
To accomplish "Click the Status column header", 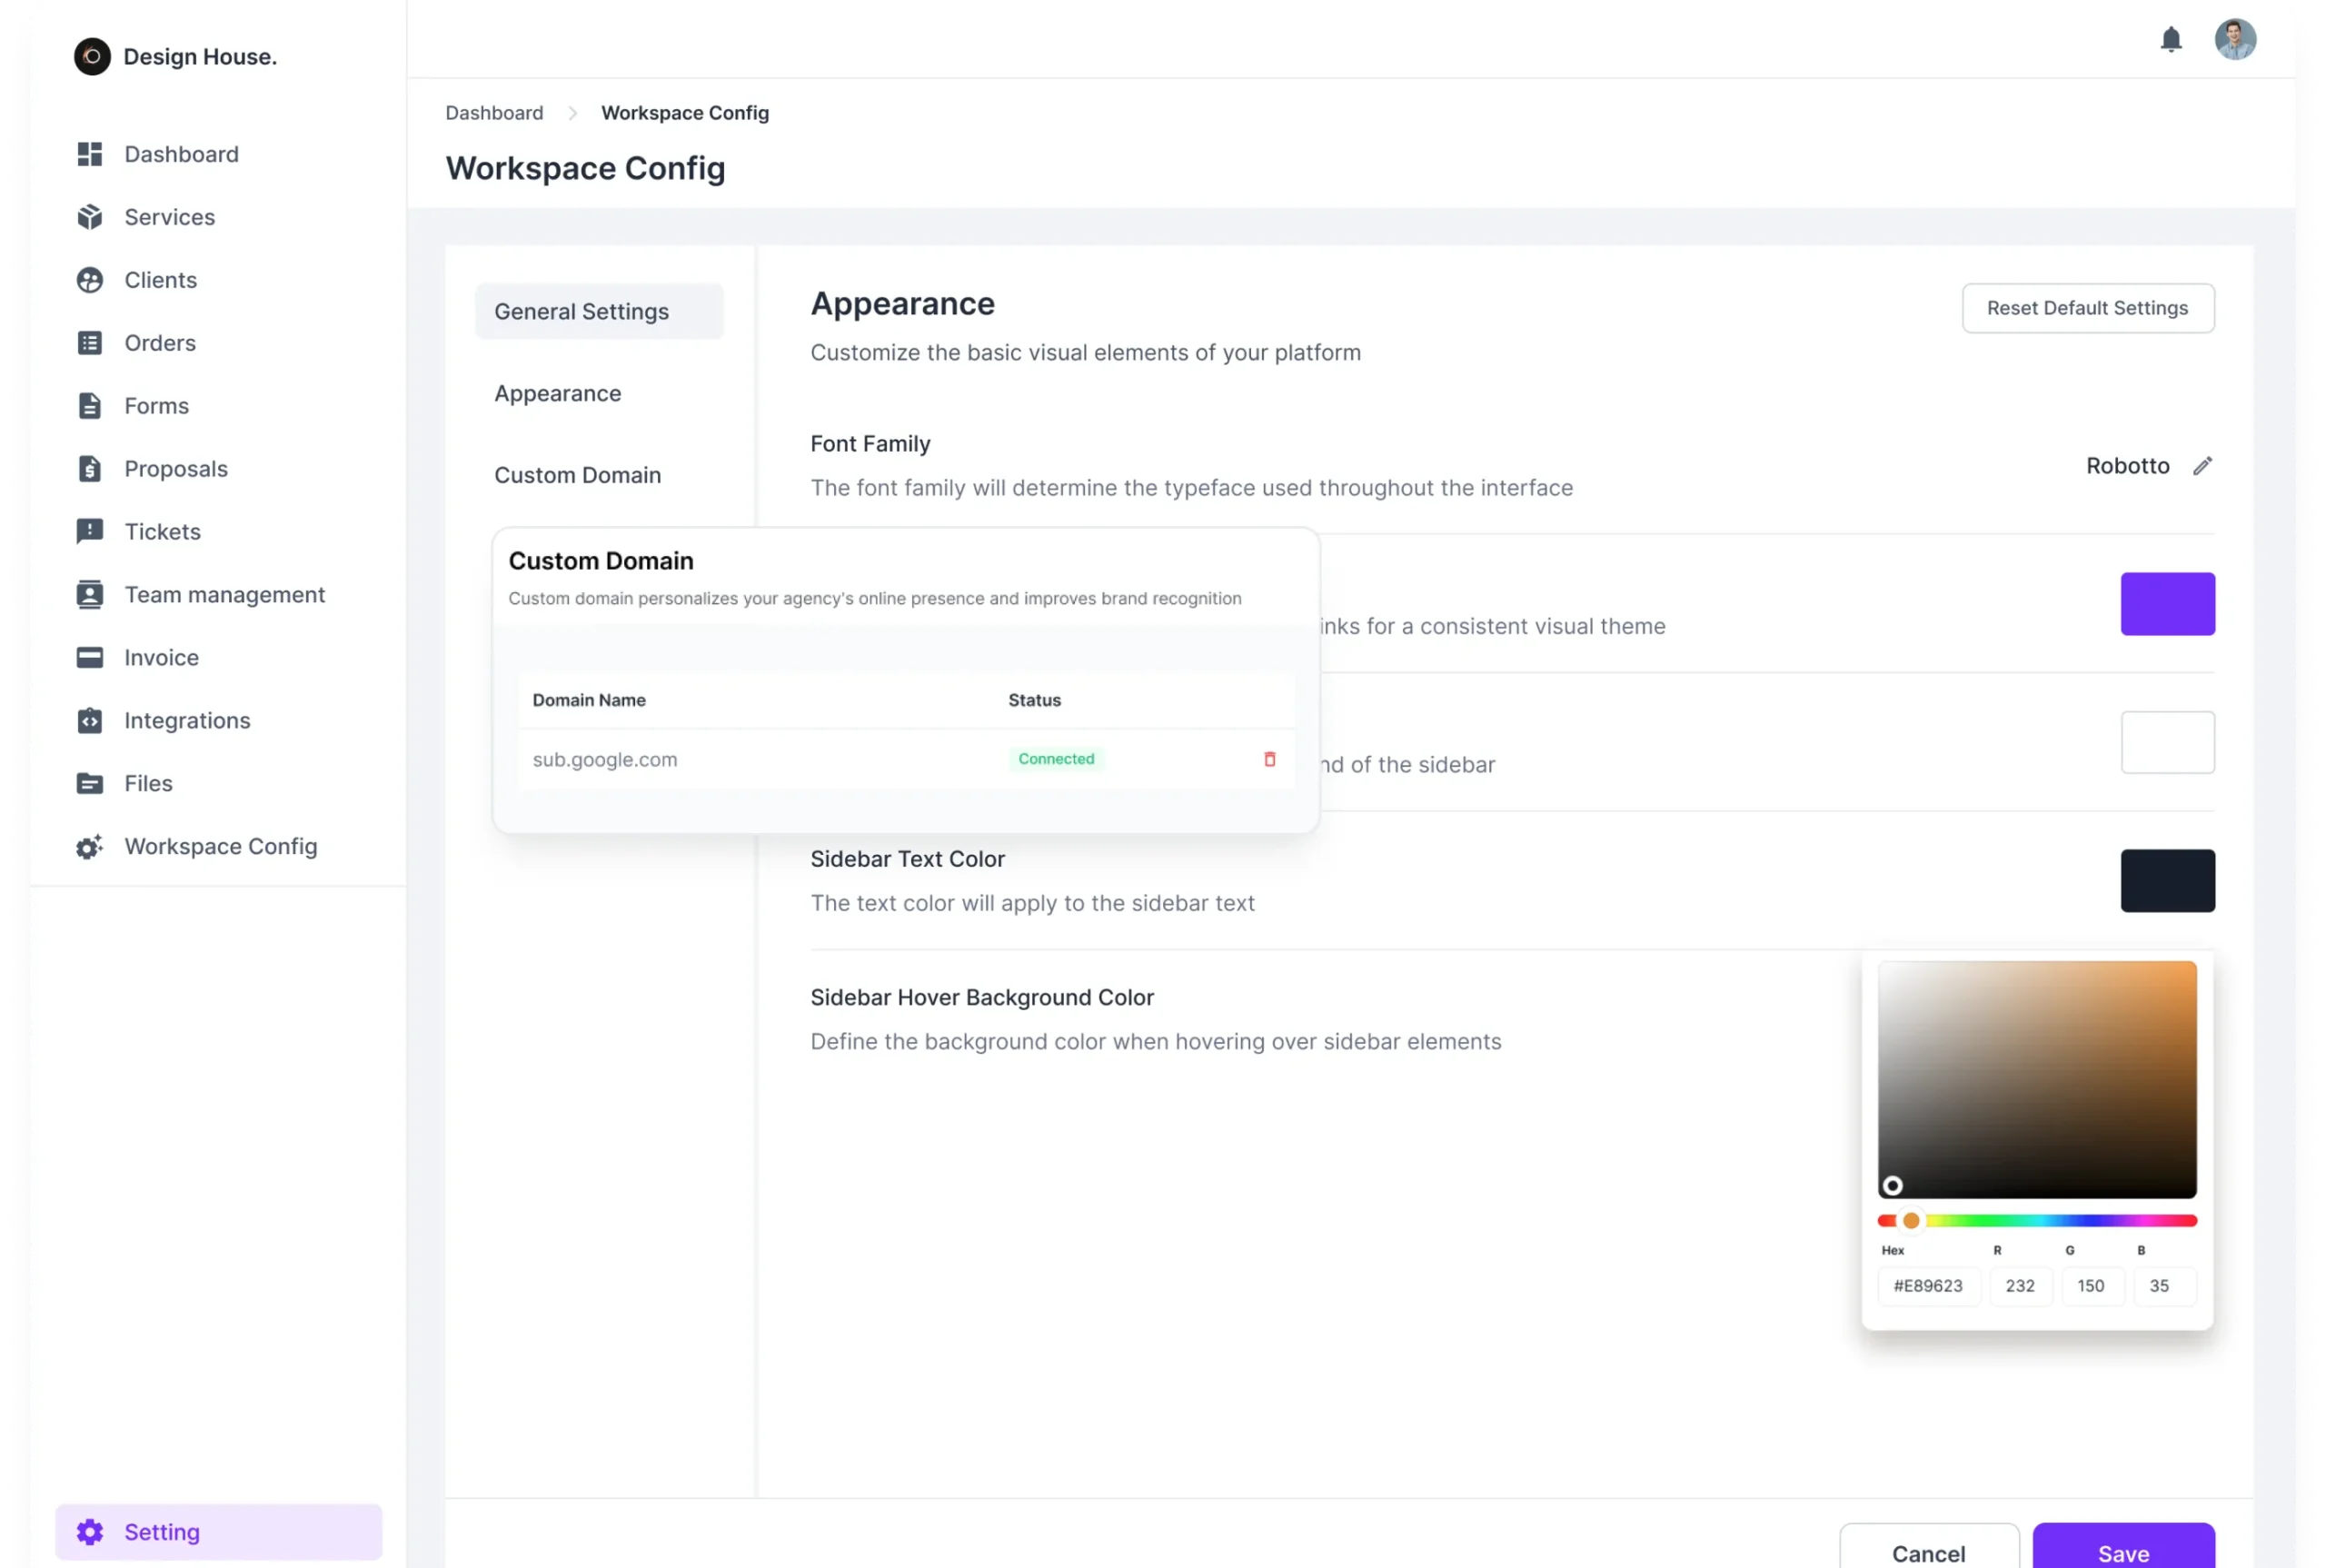I will pos(1033,700).
